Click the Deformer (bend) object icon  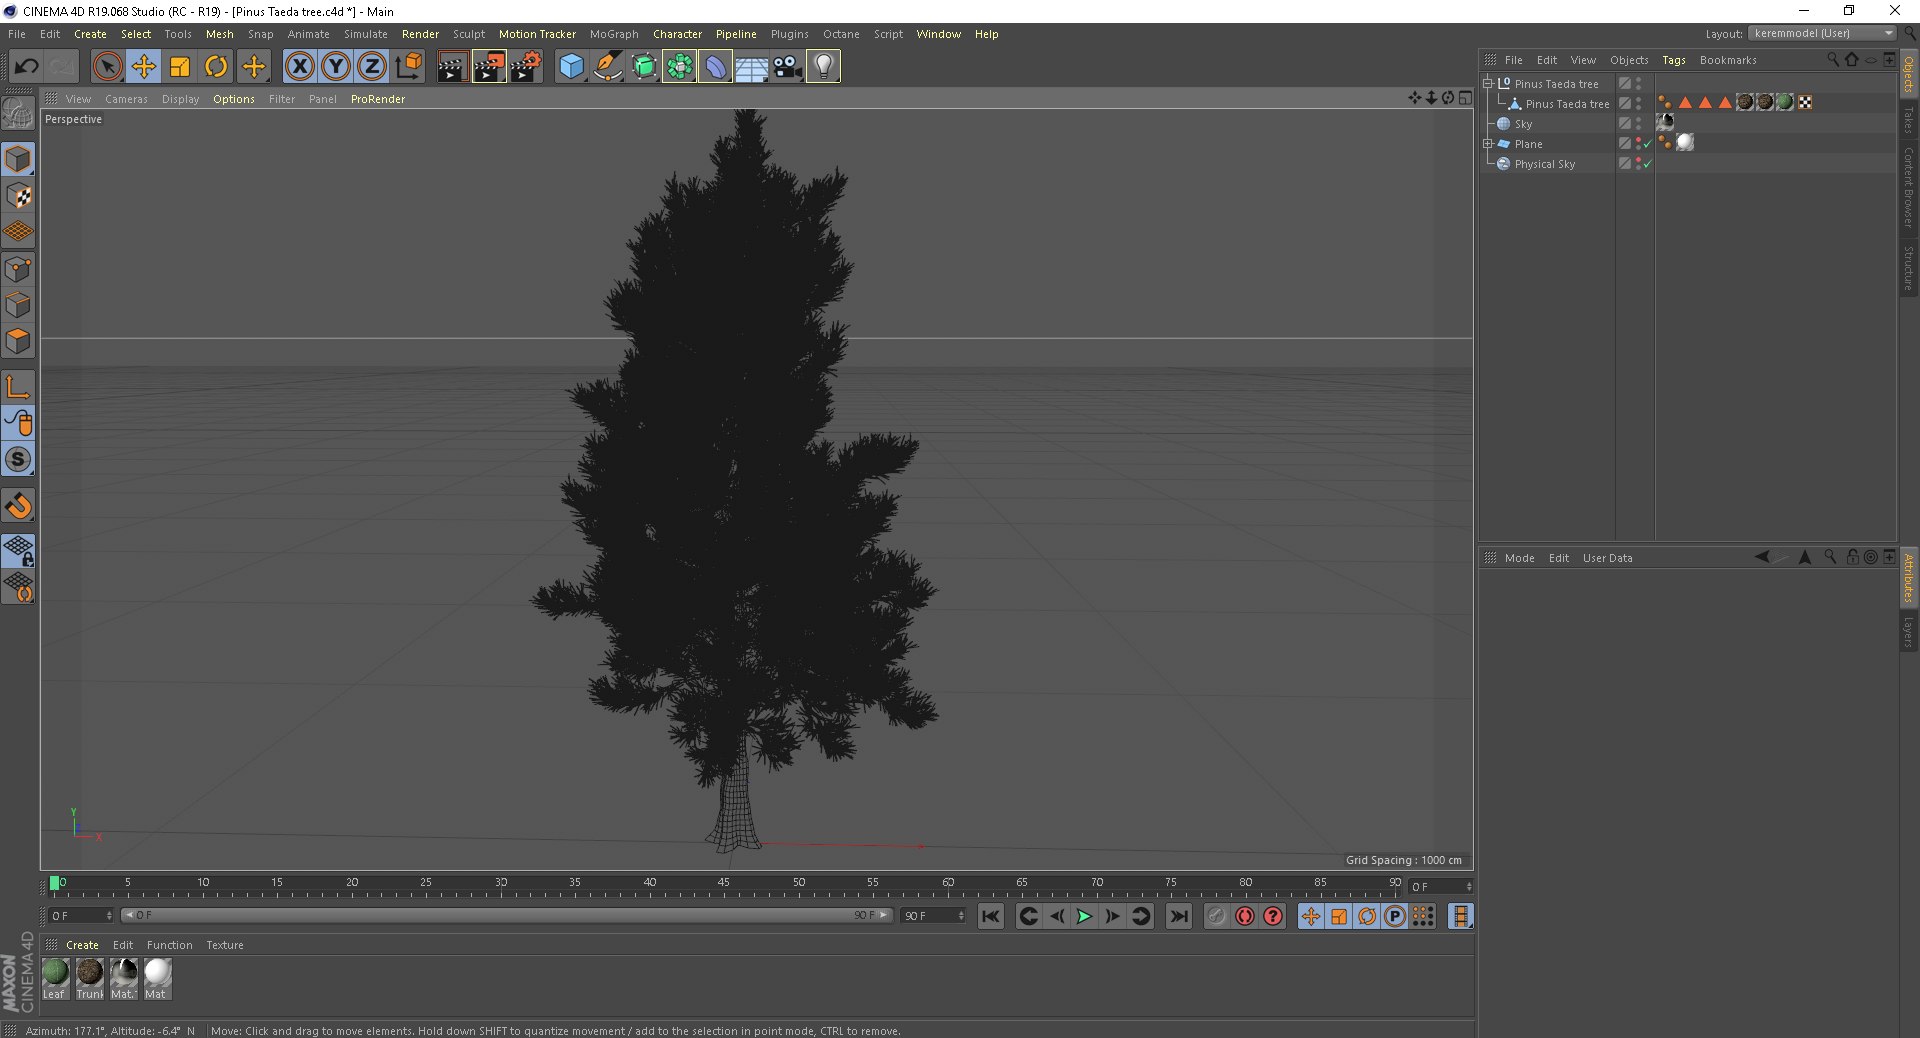[715, 67]
